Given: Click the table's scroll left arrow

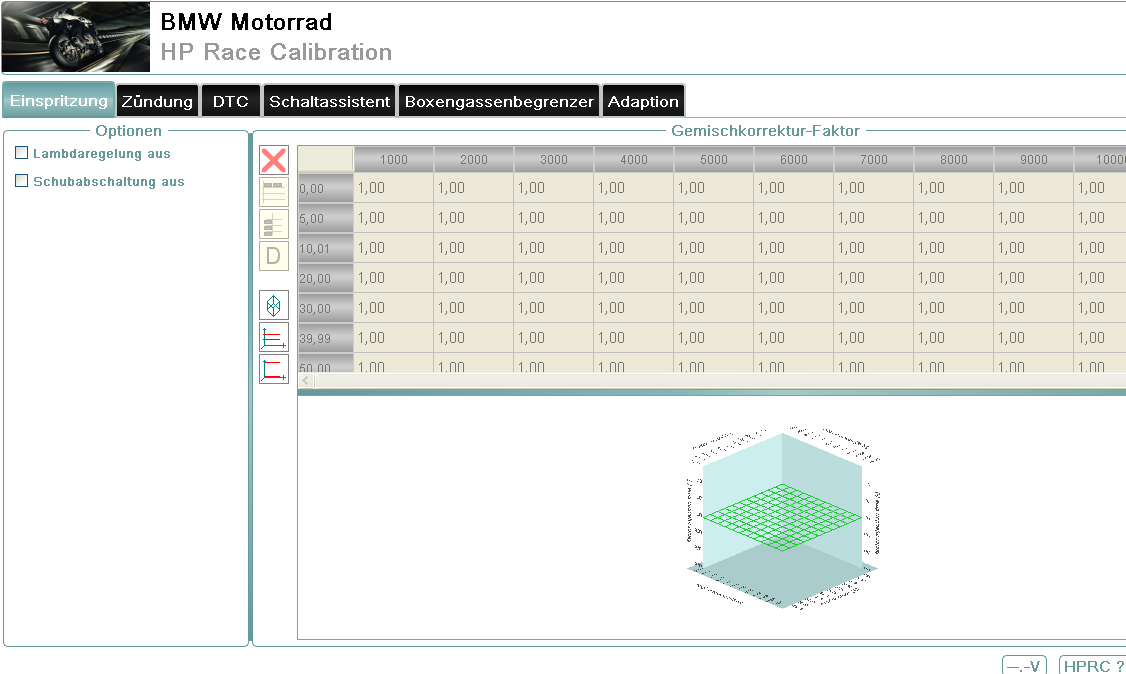Looking at the screenshot, I should click(x=306, y=381).
